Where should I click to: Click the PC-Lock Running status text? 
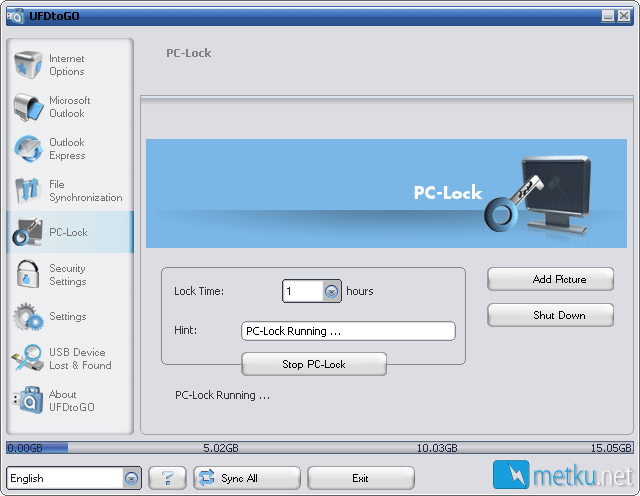click(222, 395)
